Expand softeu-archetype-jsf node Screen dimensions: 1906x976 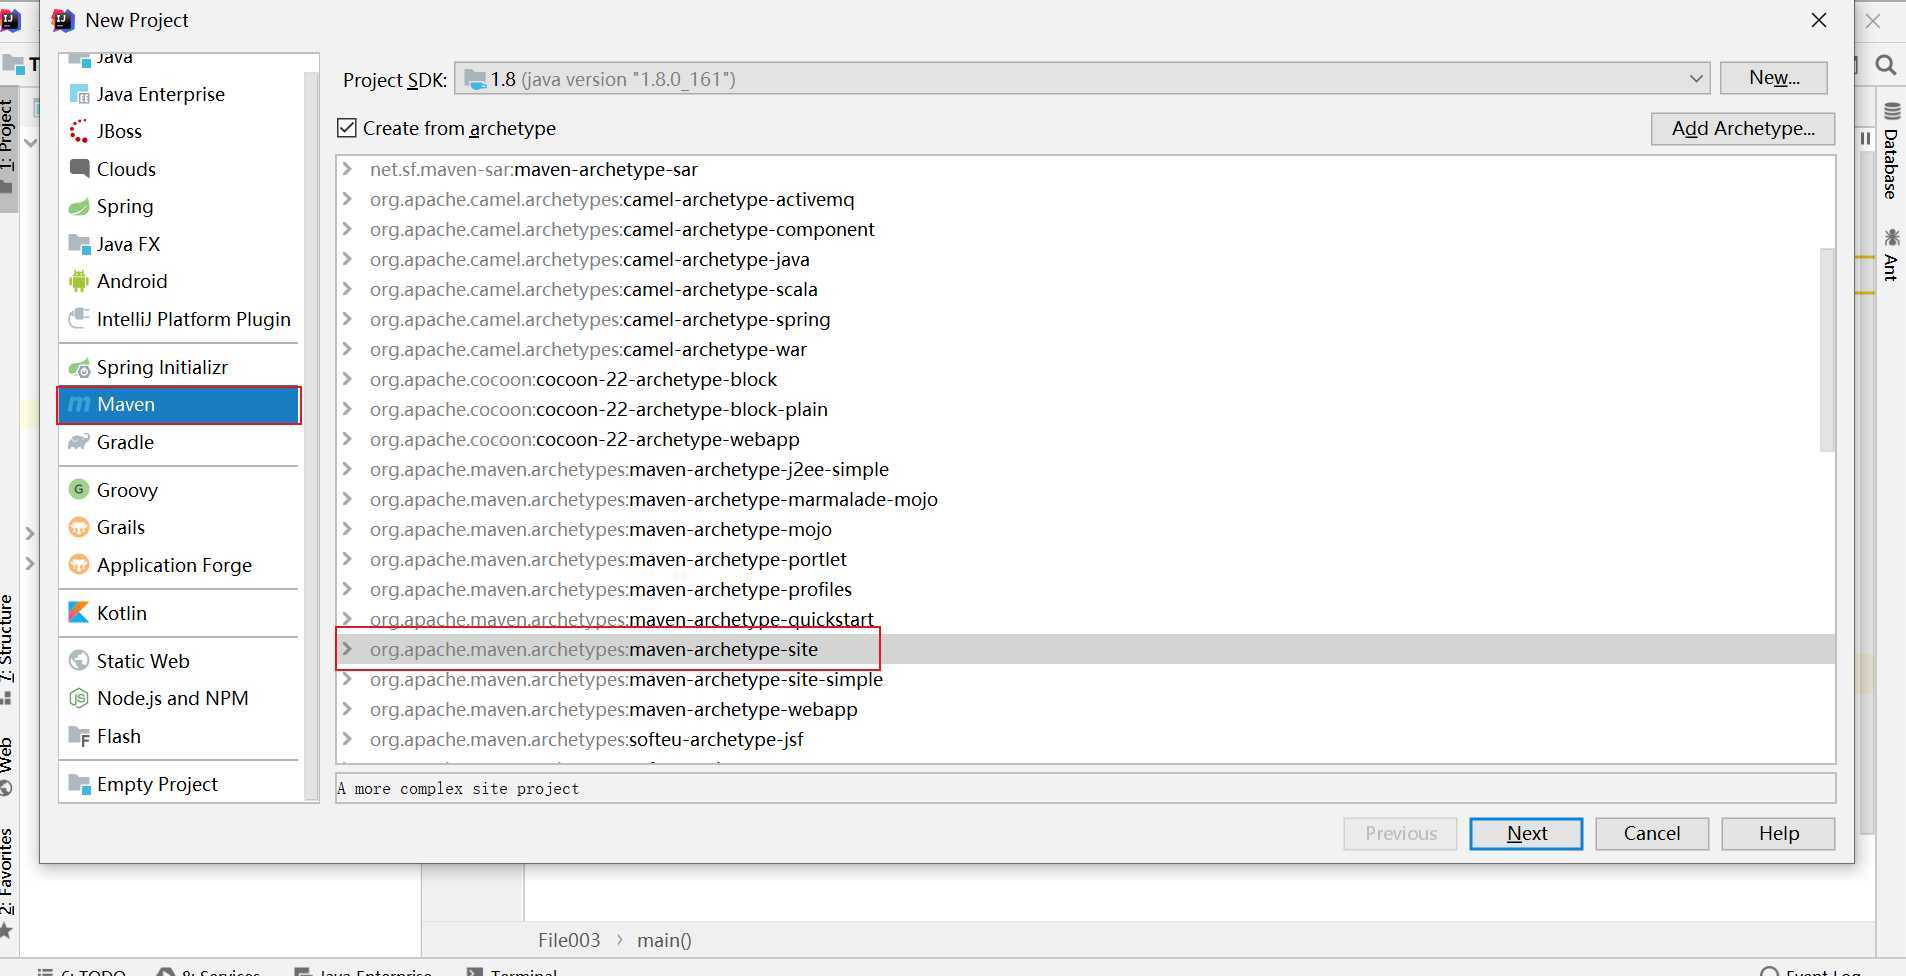(347, 739)
